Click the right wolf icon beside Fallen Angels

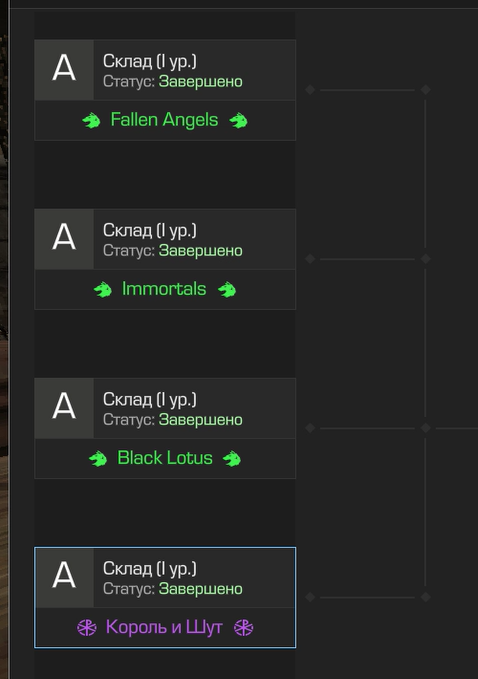[x=239, y=120]
